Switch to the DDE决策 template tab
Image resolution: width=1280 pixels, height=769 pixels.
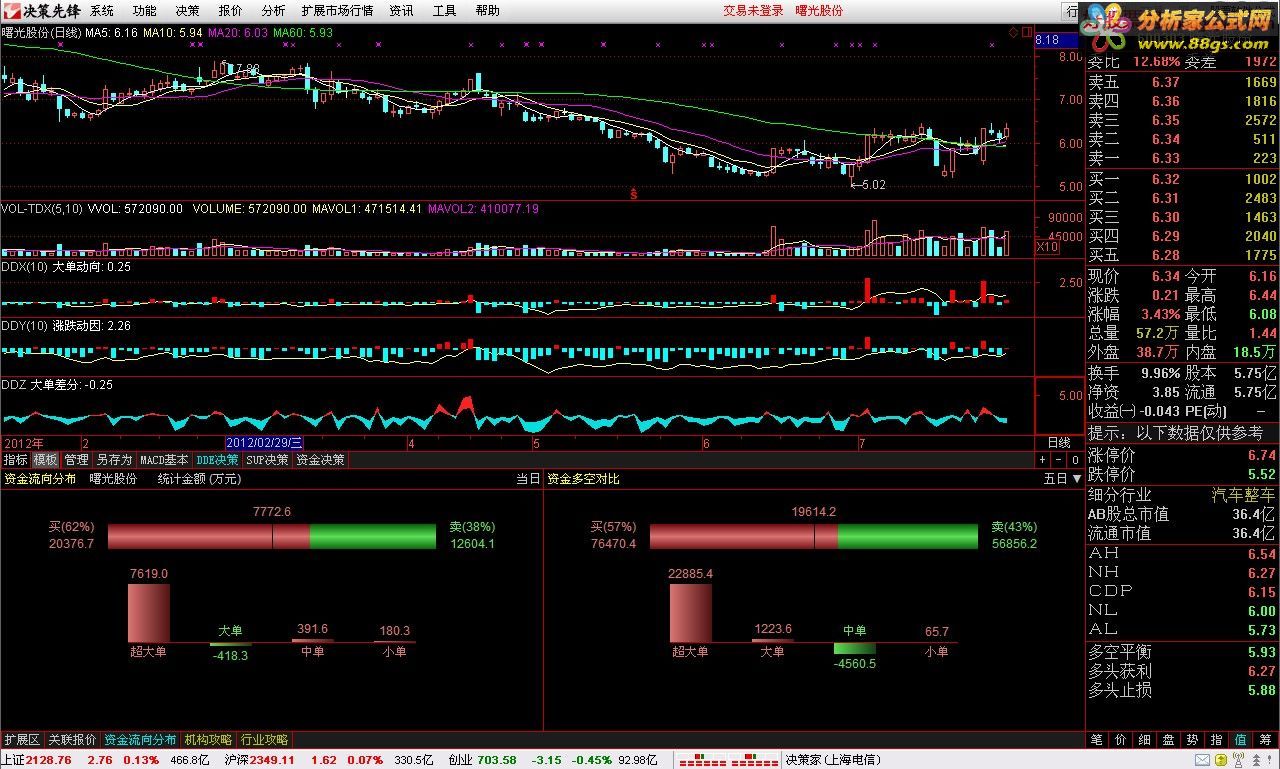tap(217, 460)
